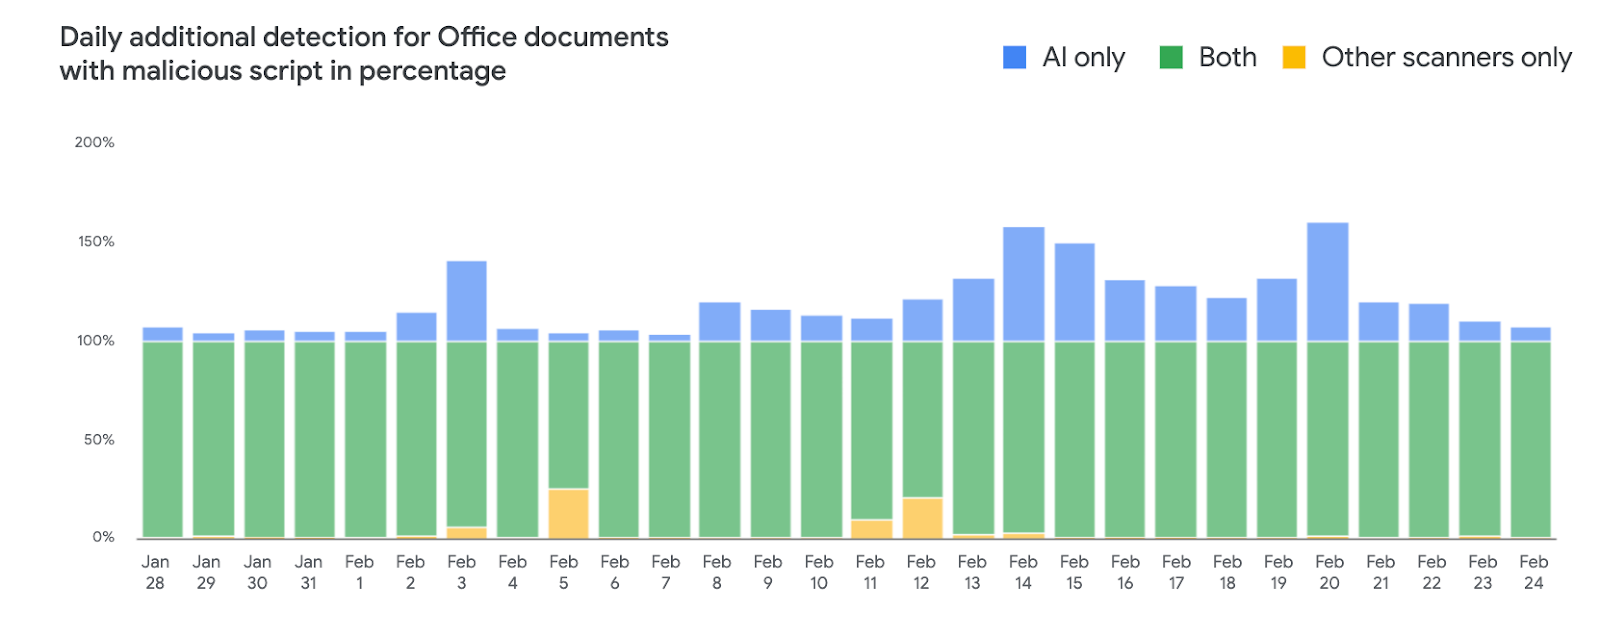This screenshot has width=1600, height=637.
Task: Click the 'Feb 1' x-axis date label
Action: [359, 572]
